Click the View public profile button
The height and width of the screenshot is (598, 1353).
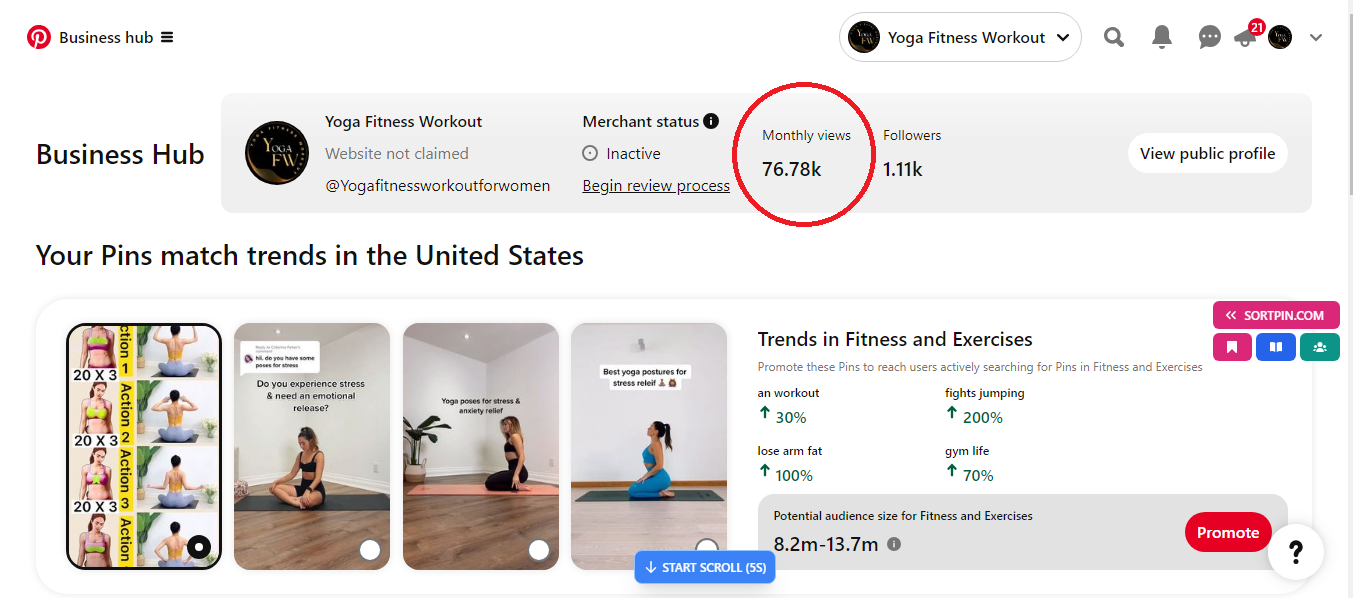1207,154
